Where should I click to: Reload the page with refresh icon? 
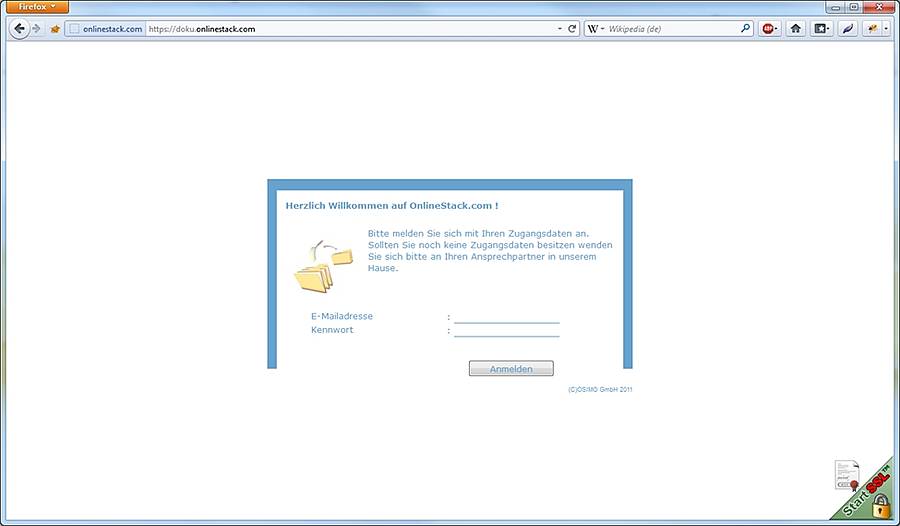coord(572,28)
